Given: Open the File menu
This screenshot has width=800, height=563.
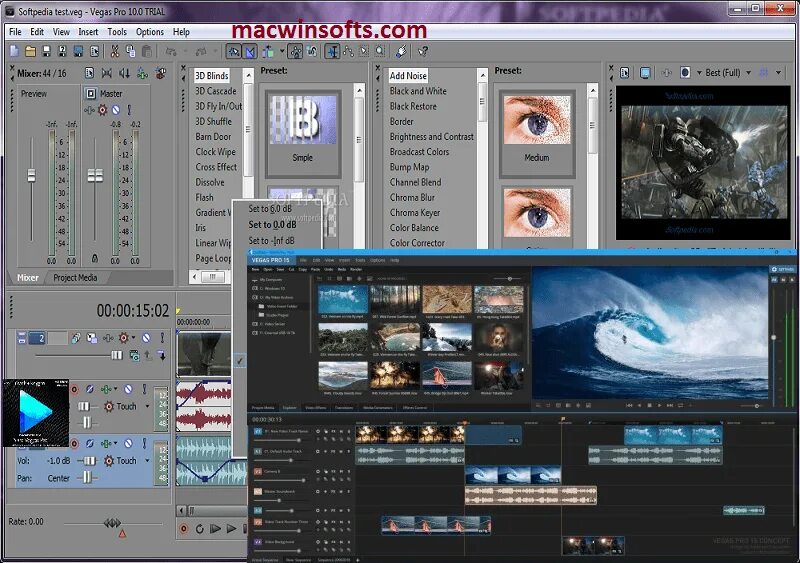Looking at the screenshot, I should [x=15, y=32].
